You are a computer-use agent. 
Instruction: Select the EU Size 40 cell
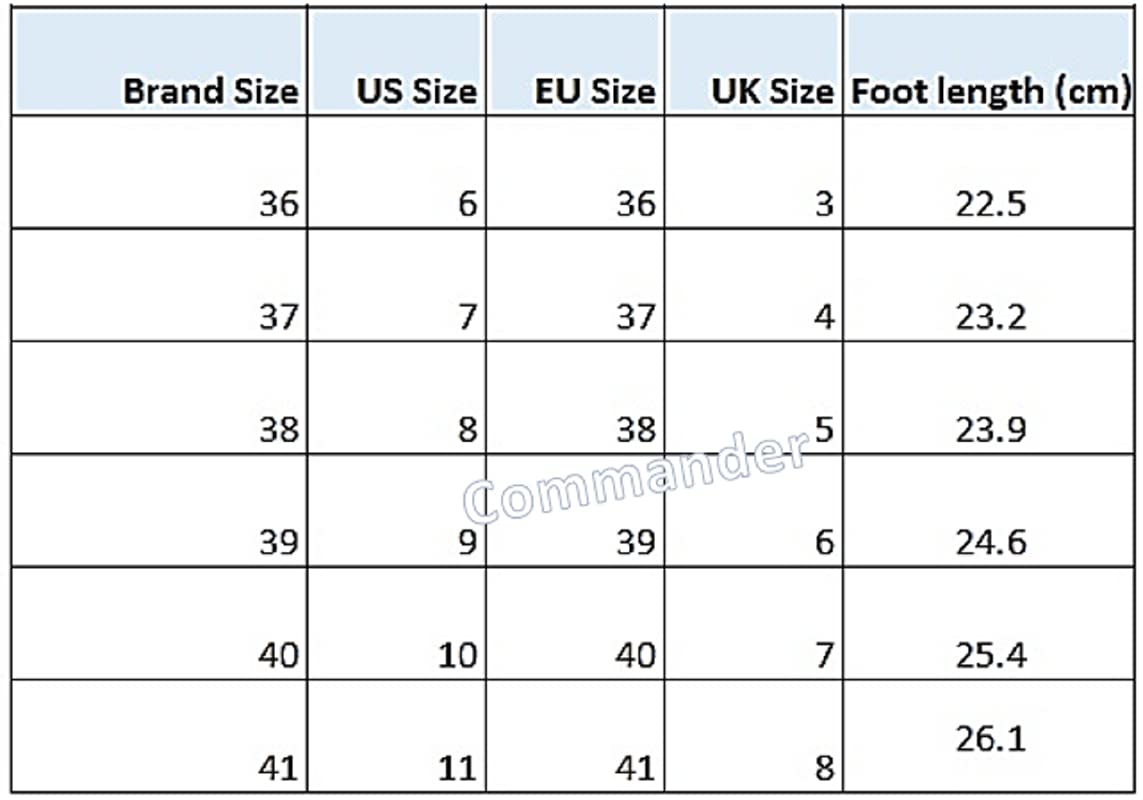pos(635,656)
